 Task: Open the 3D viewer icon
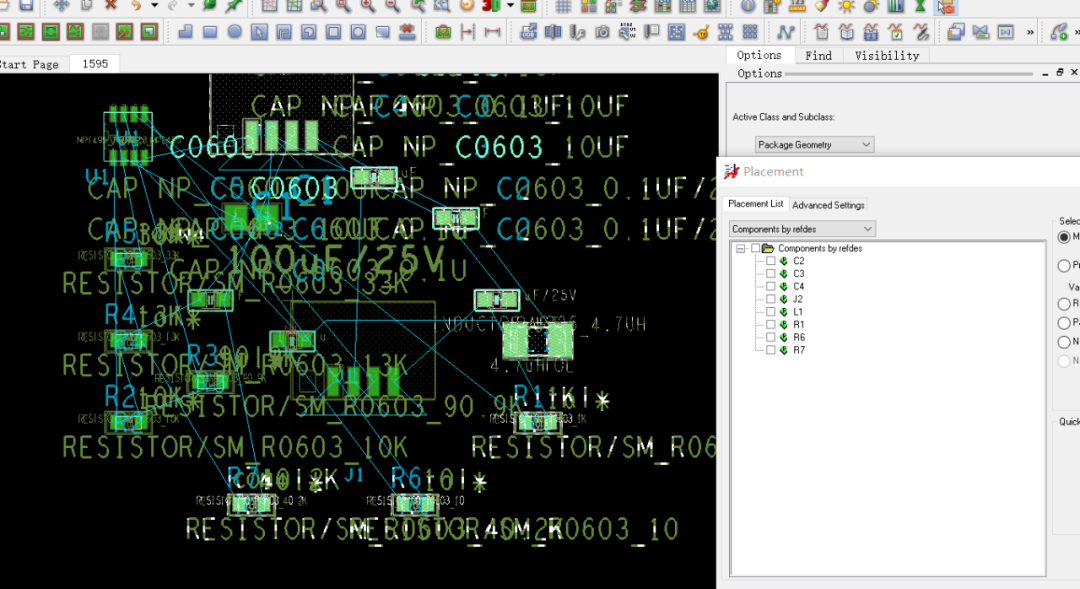click(x=491, y=6)
